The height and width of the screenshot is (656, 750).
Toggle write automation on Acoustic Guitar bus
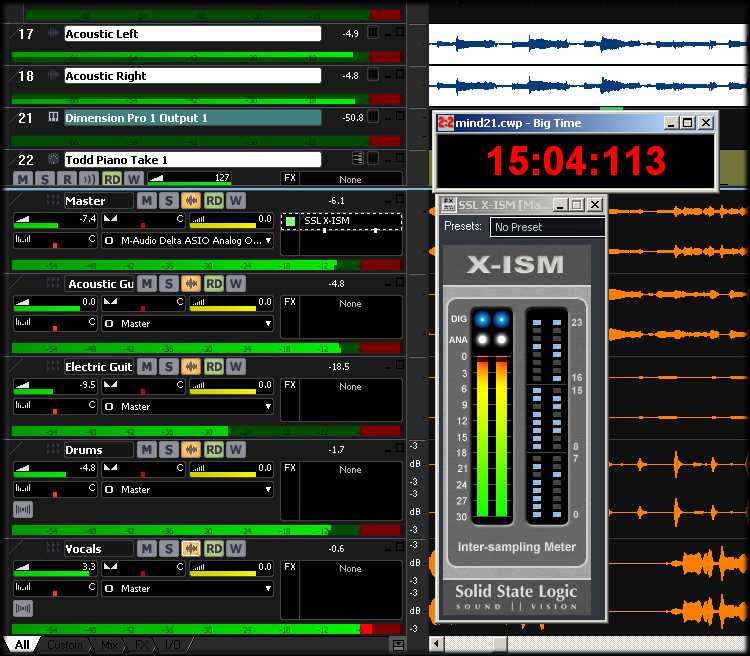coord(236,284)
